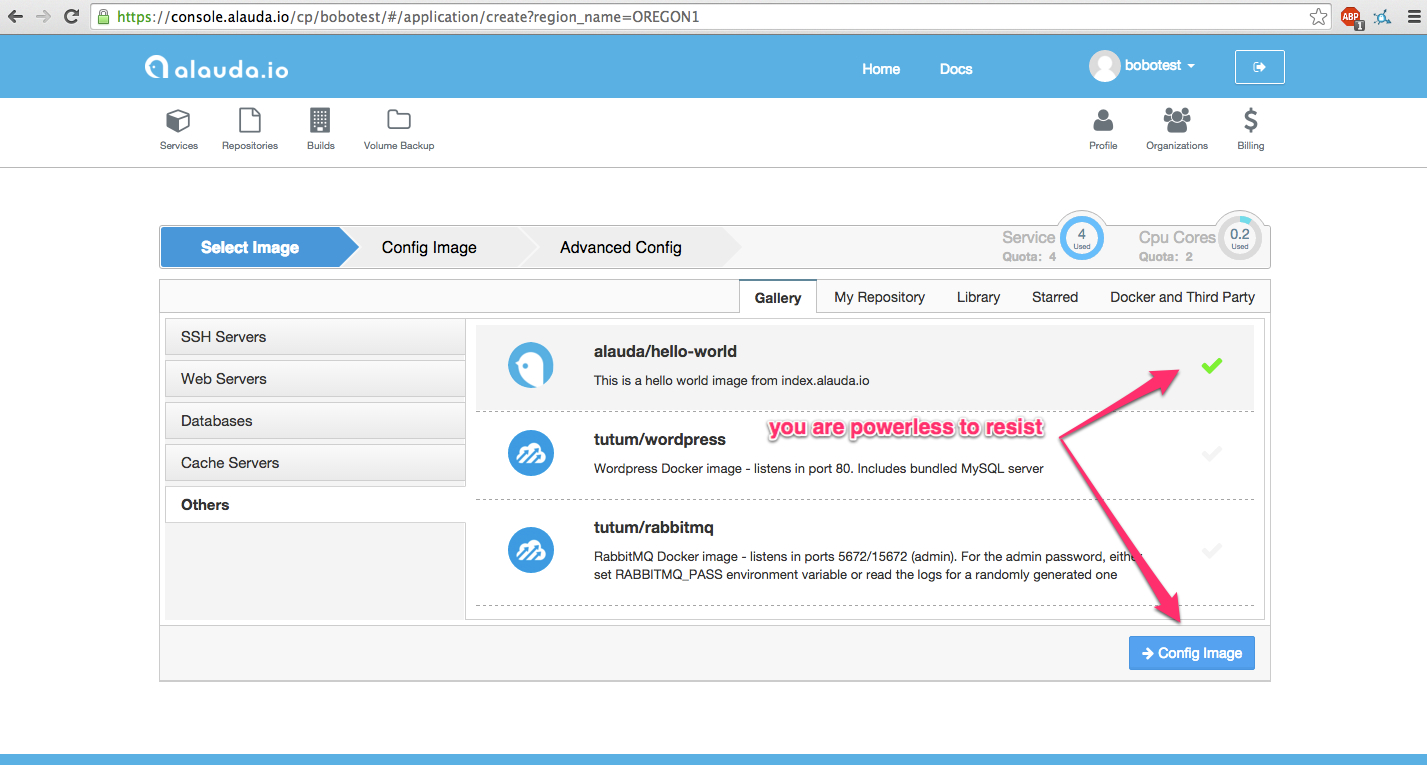The width and height of the screenshot is (1427, 765).
Task: Go to the Advanced Config step
Action: coord(621,247)
